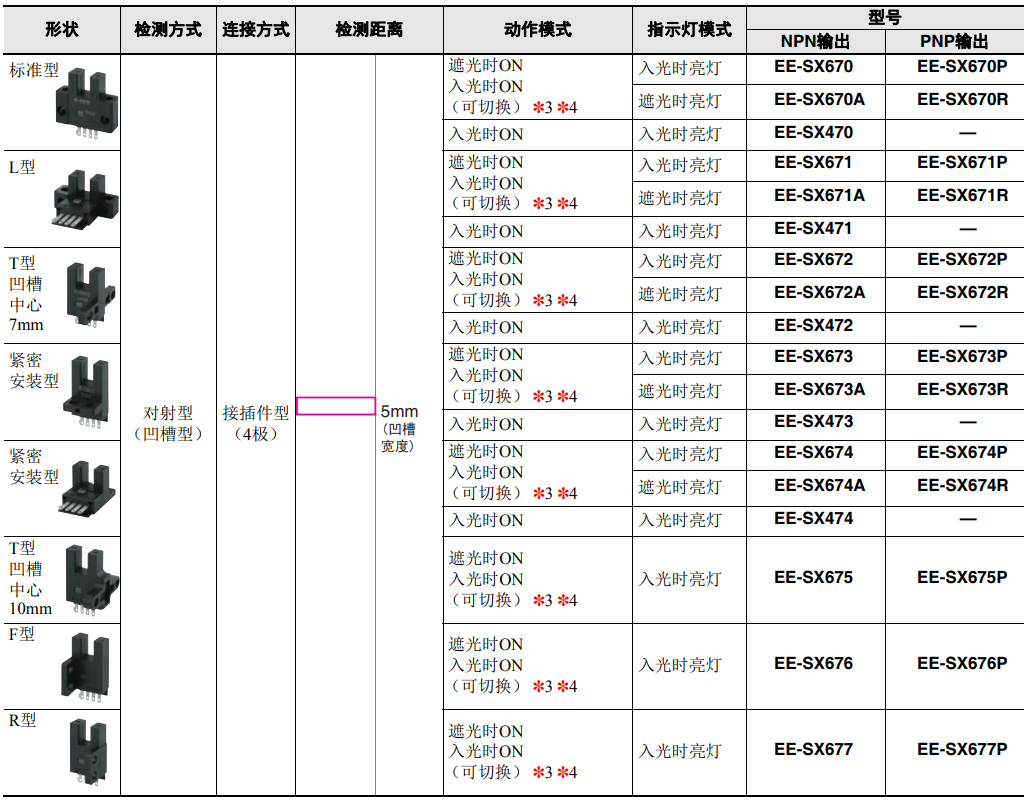Click the 型号 header cell
This screenshot has height=800, width=1035.
point(885,17)
